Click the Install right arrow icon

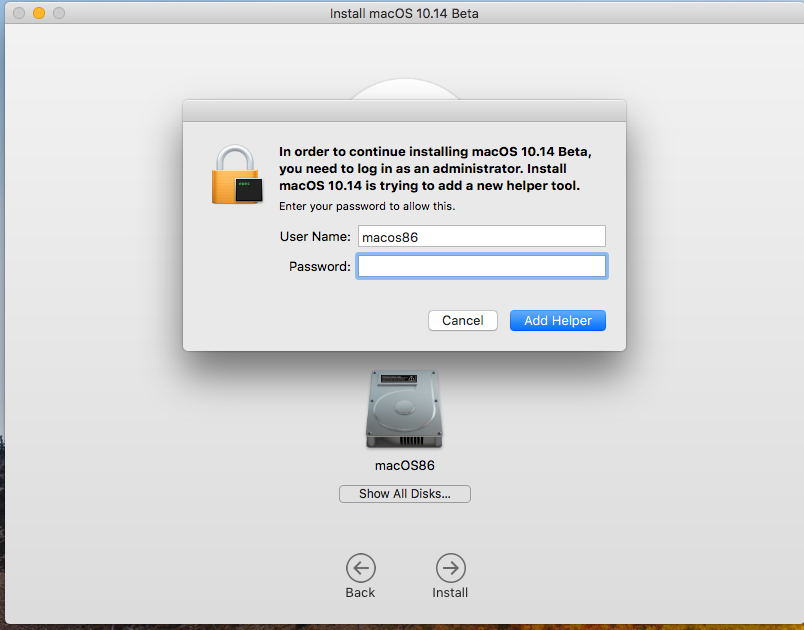(x=450, y=568)
